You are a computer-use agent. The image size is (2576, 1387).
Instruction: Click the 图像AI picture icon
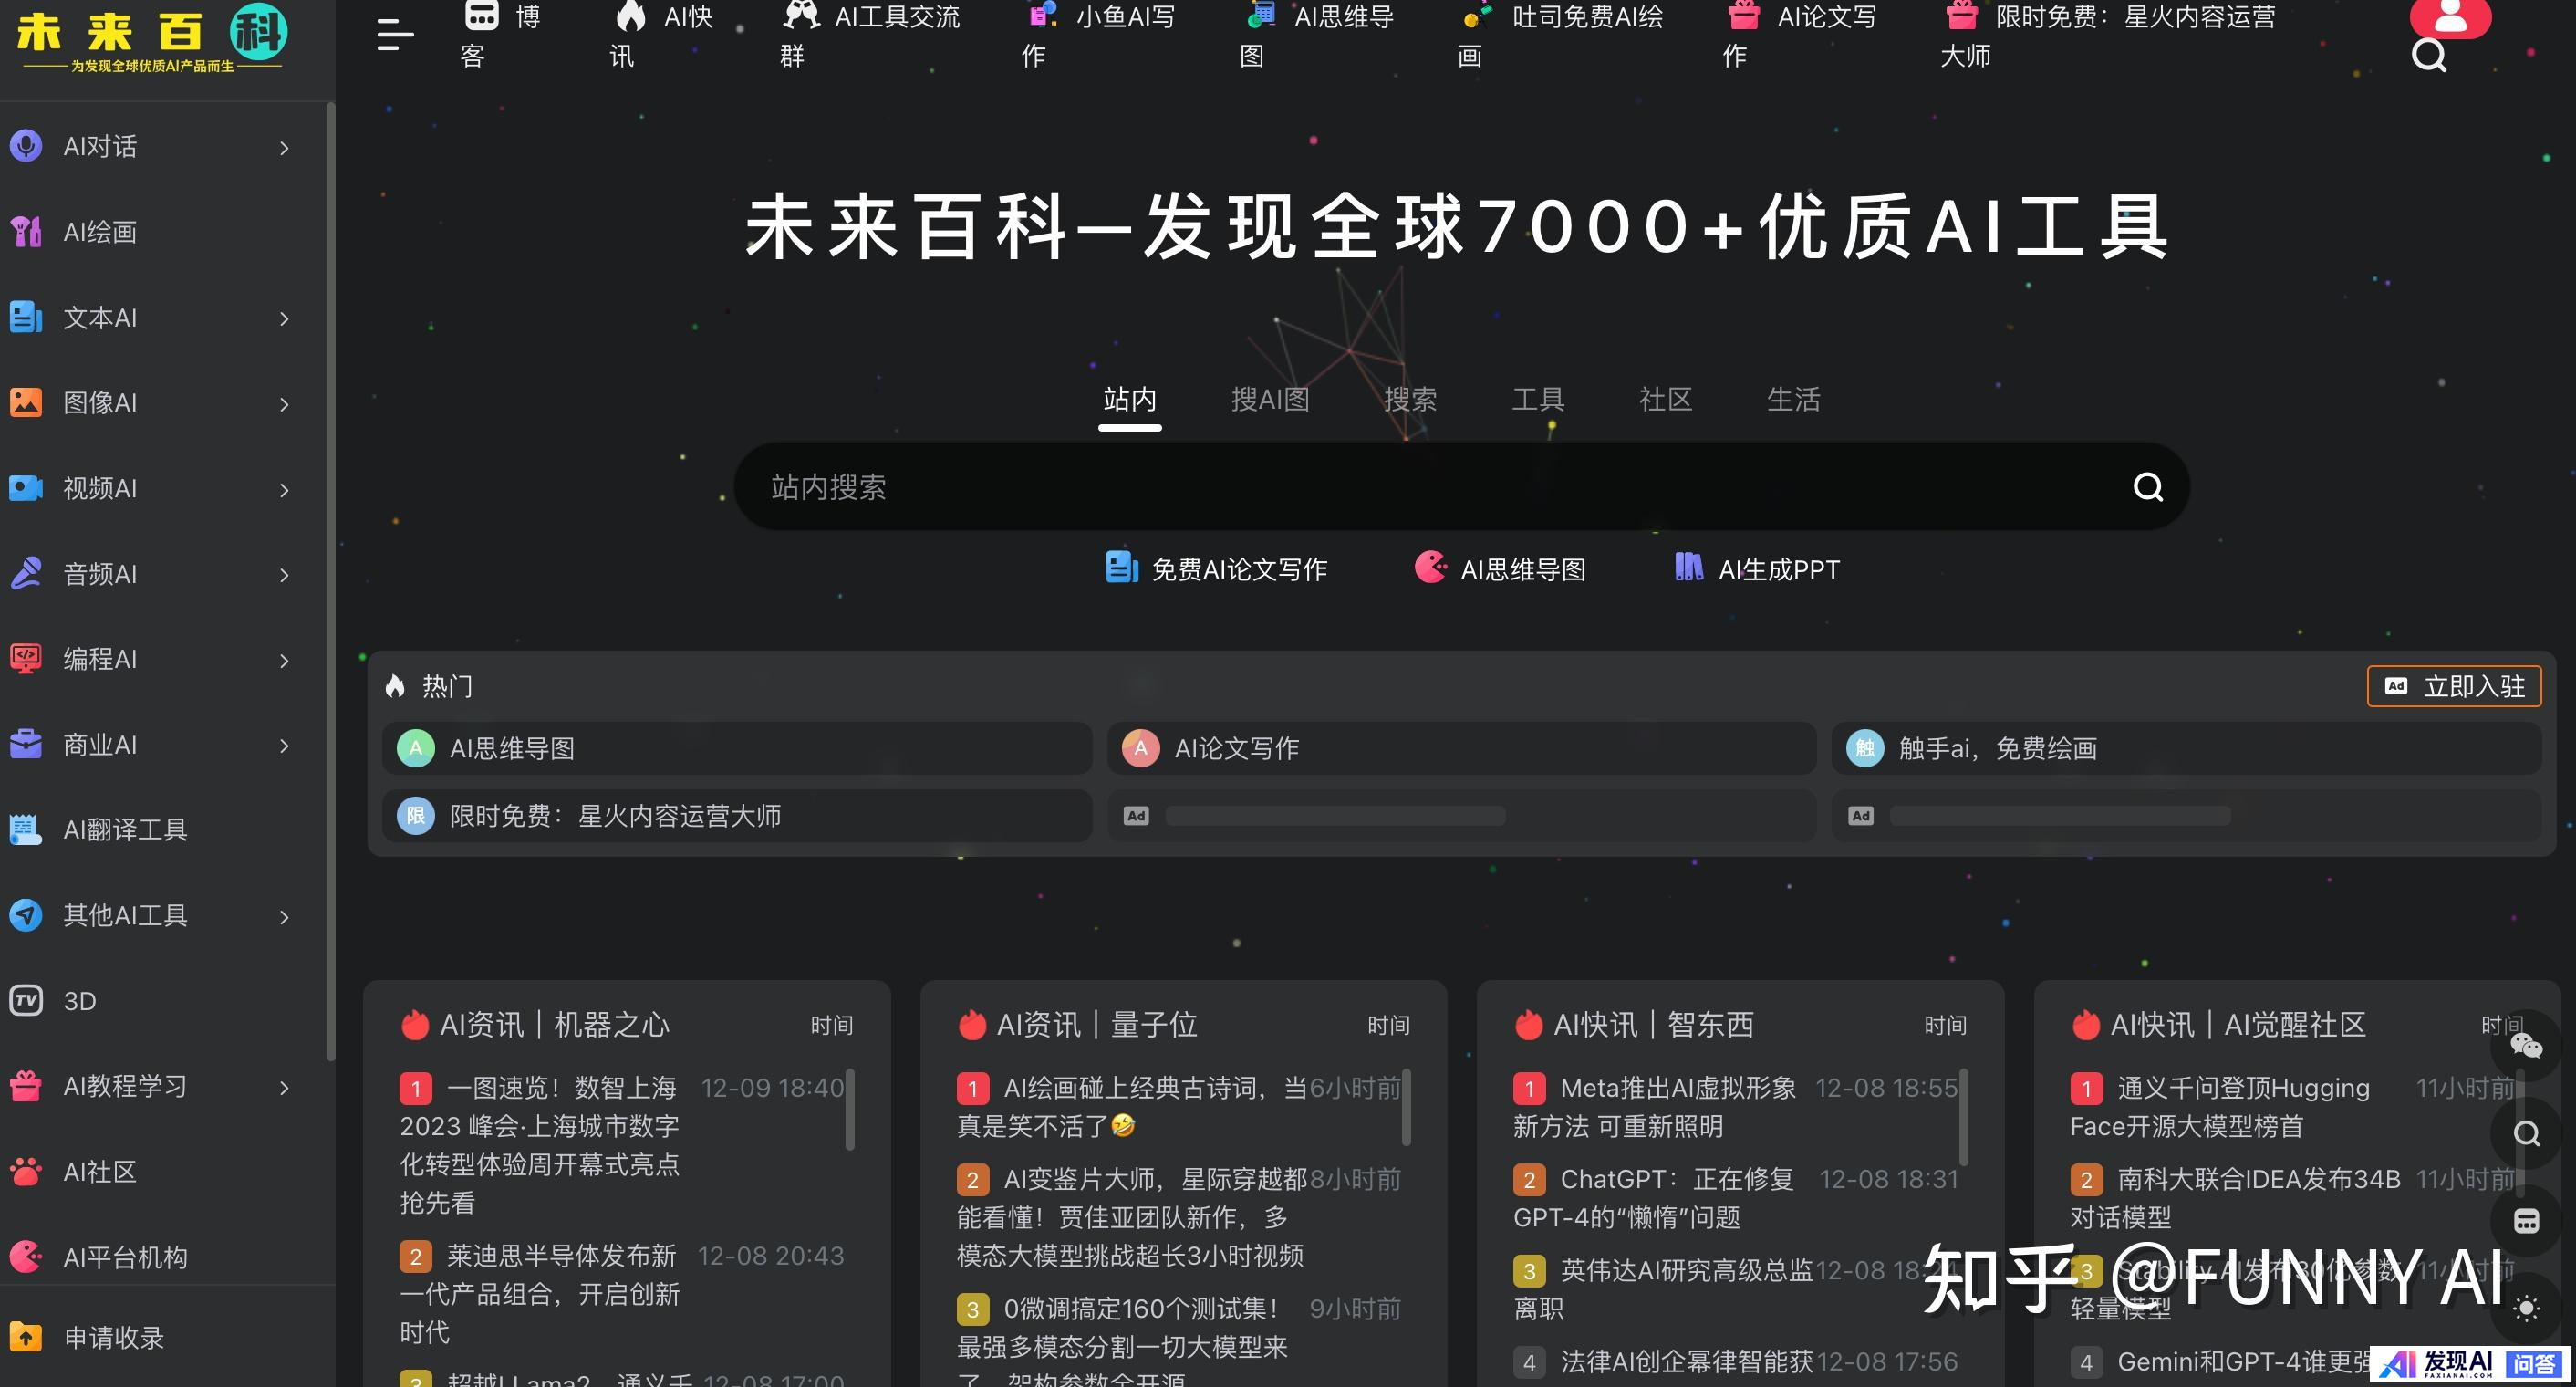click(x=26, y=402)
